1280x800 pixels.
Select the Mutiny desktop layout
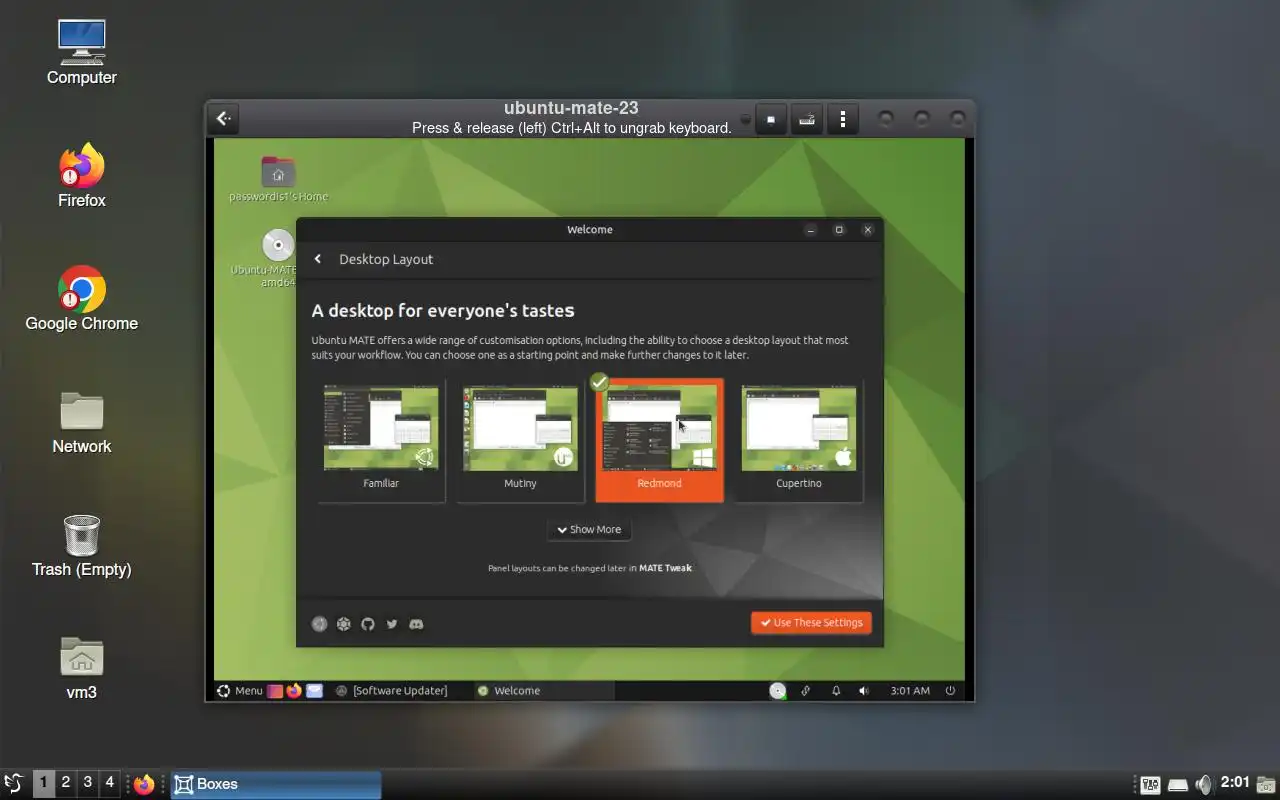point(520,440)
